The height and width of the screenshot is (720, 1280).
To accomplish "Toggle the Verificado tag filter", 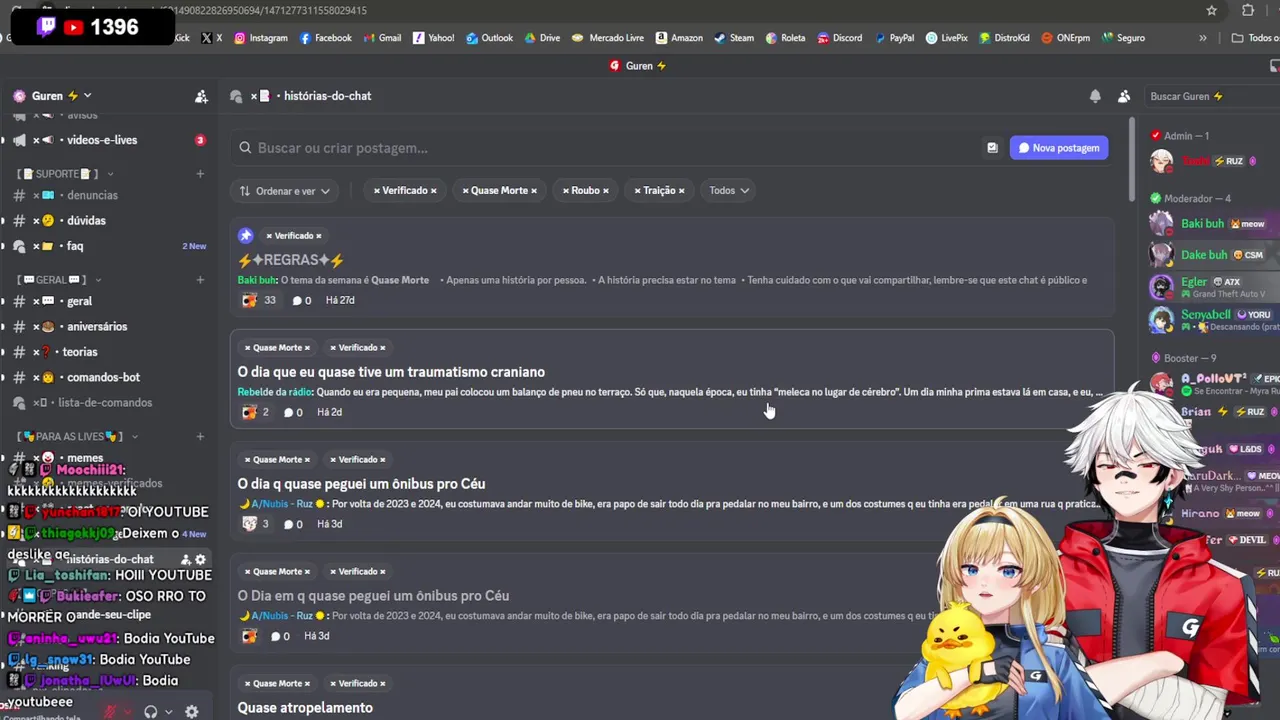I will pos(405,190).
